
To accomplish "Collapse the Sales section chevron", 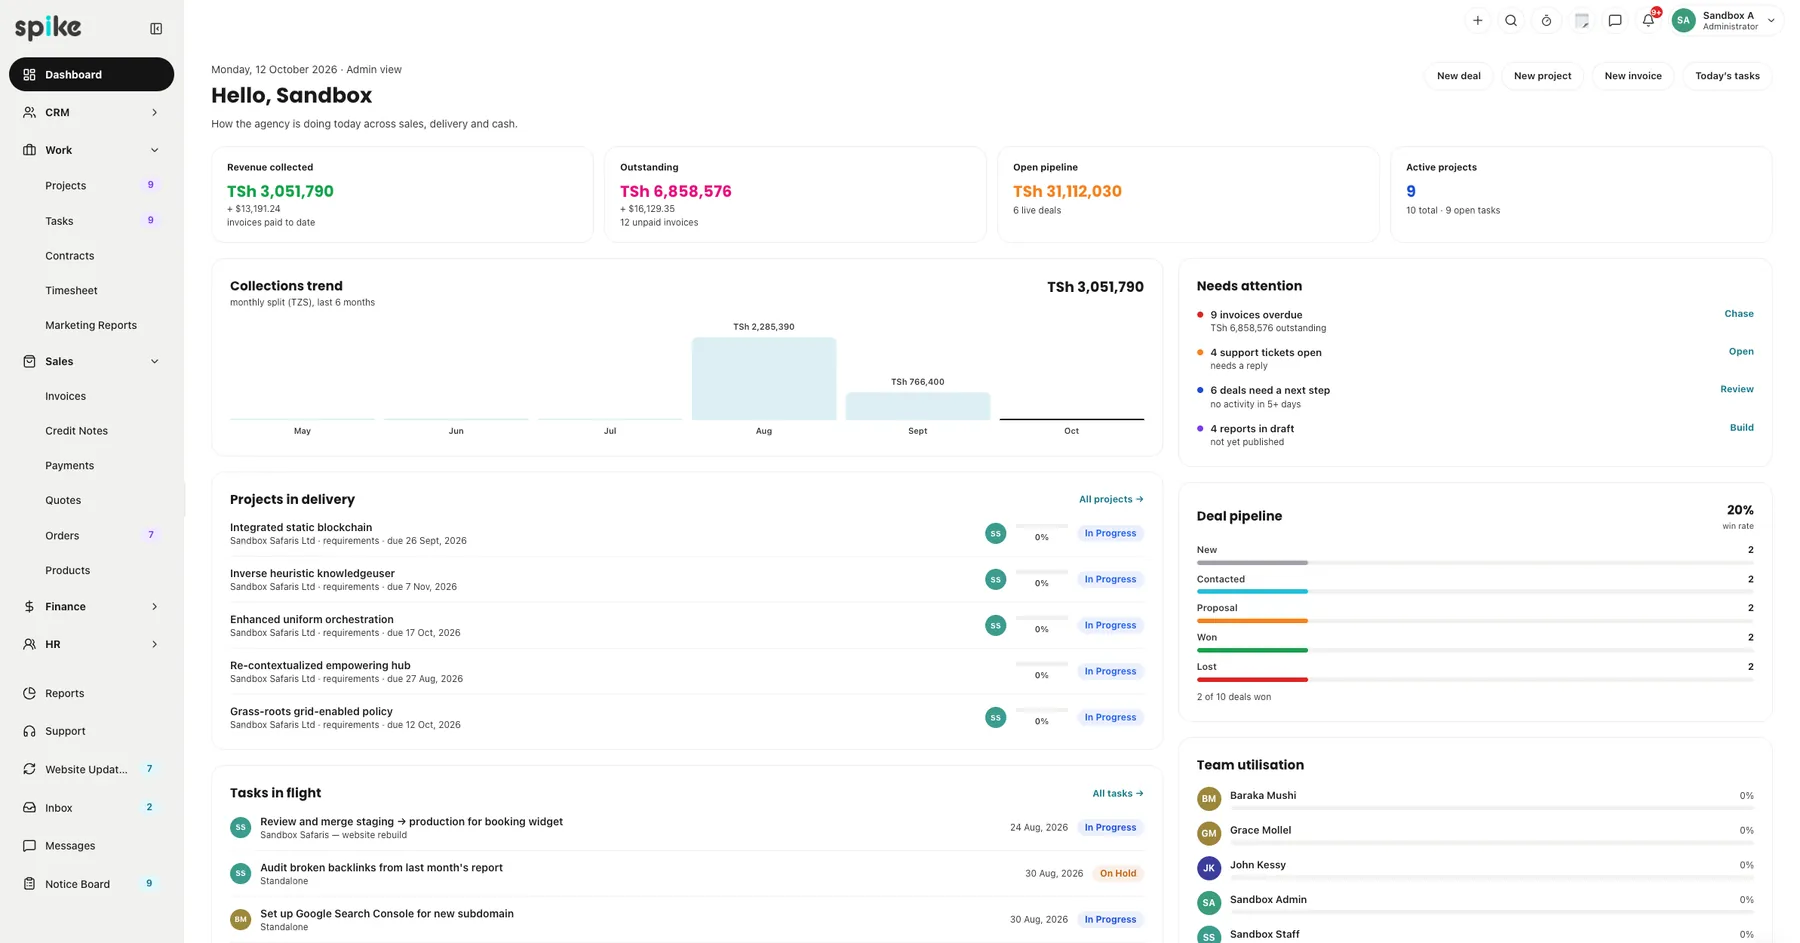I will tap(154, 362).
